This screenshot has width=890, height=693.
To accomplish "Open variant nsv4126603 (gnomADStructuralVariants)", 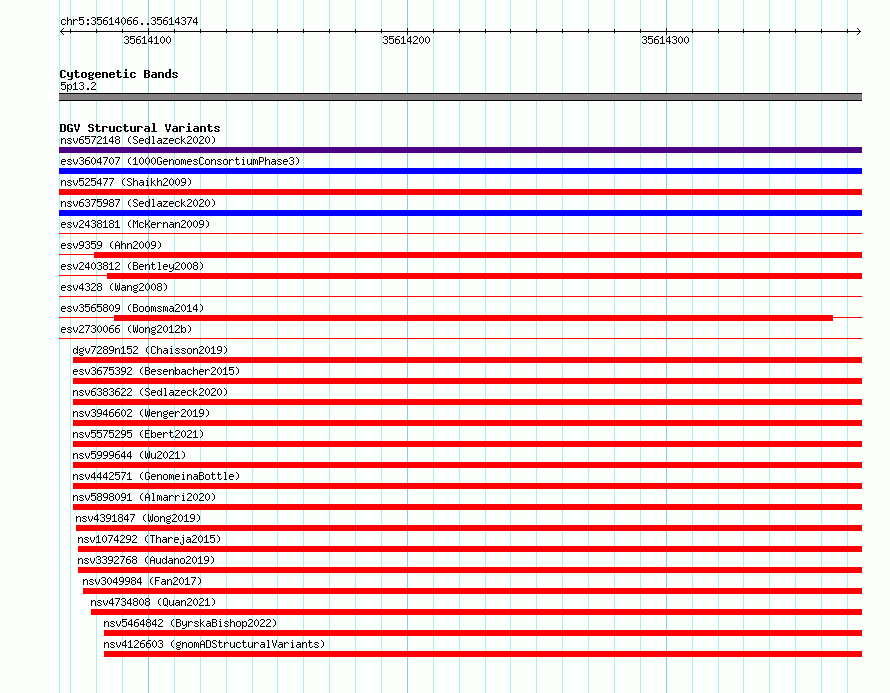I will (x=214, y=644).
